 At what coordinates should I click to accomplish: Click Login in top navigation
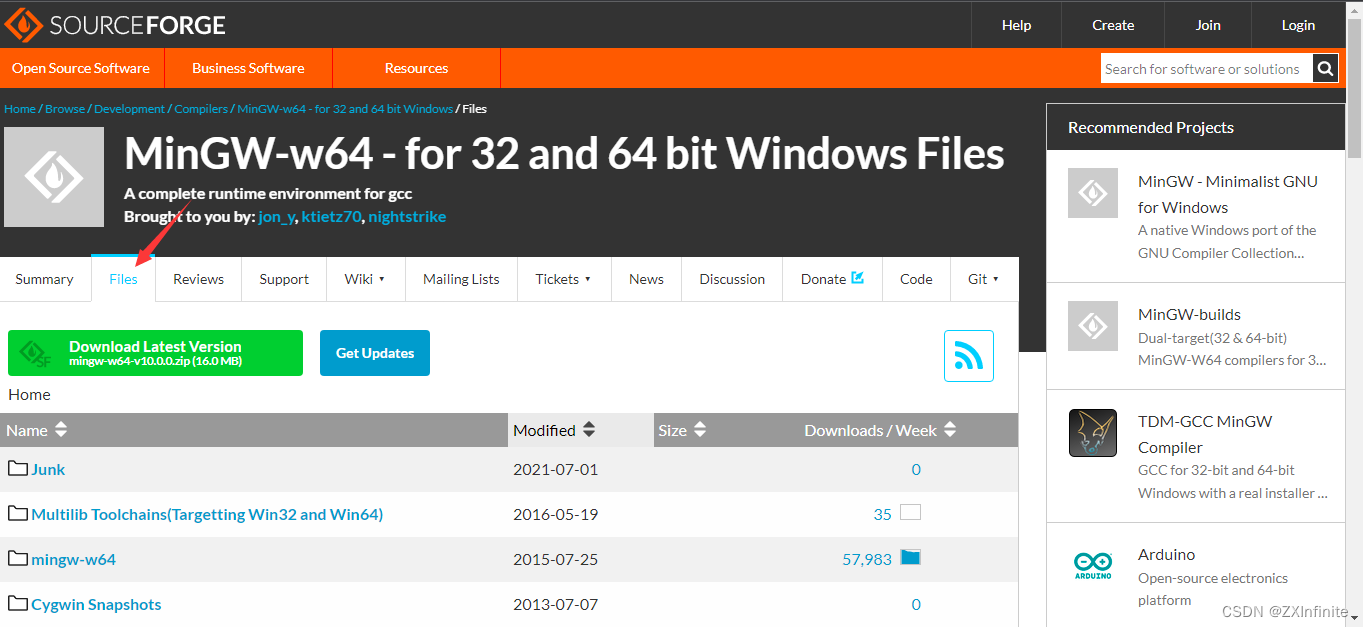point(1299,25)
